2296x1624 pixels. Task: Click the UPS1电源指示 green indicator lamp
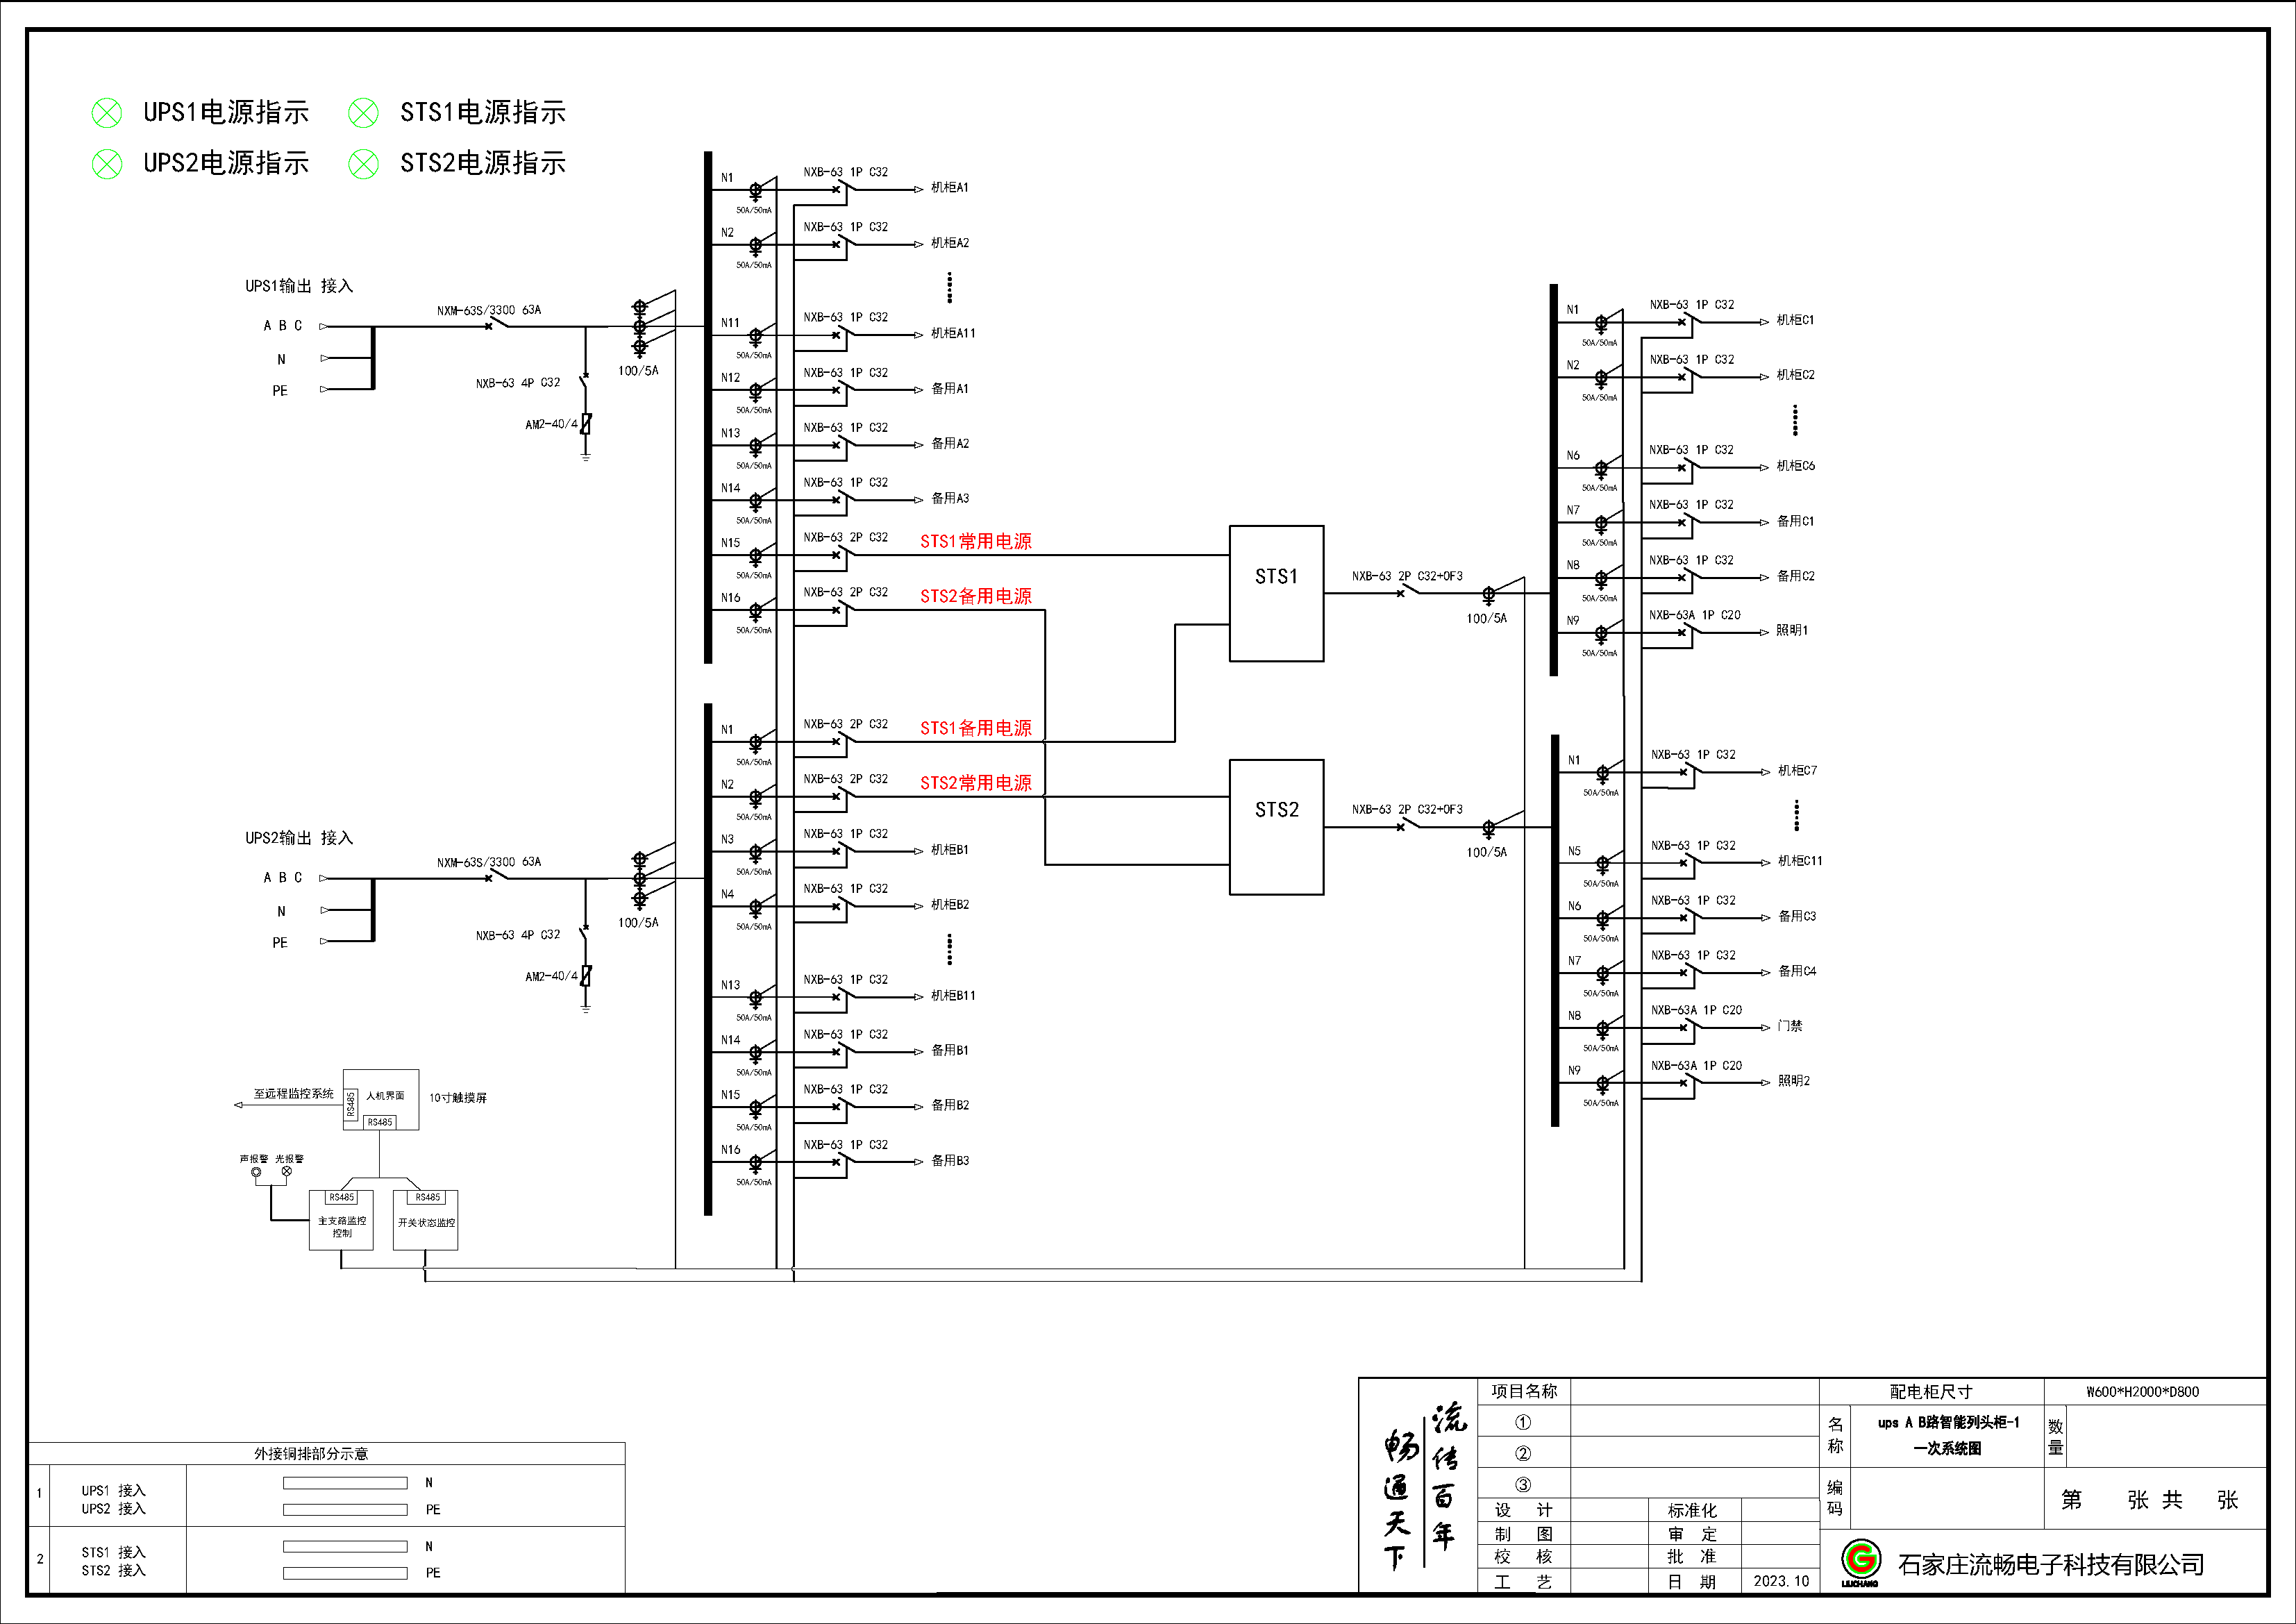pos(107,113)
